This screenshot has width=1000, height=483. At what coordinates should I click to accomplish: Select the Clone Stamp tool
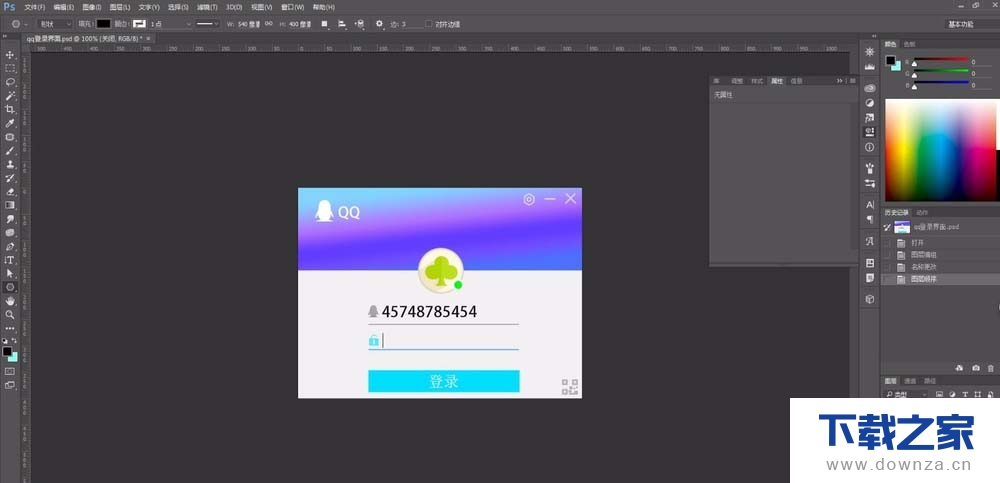tap(10, 165)
